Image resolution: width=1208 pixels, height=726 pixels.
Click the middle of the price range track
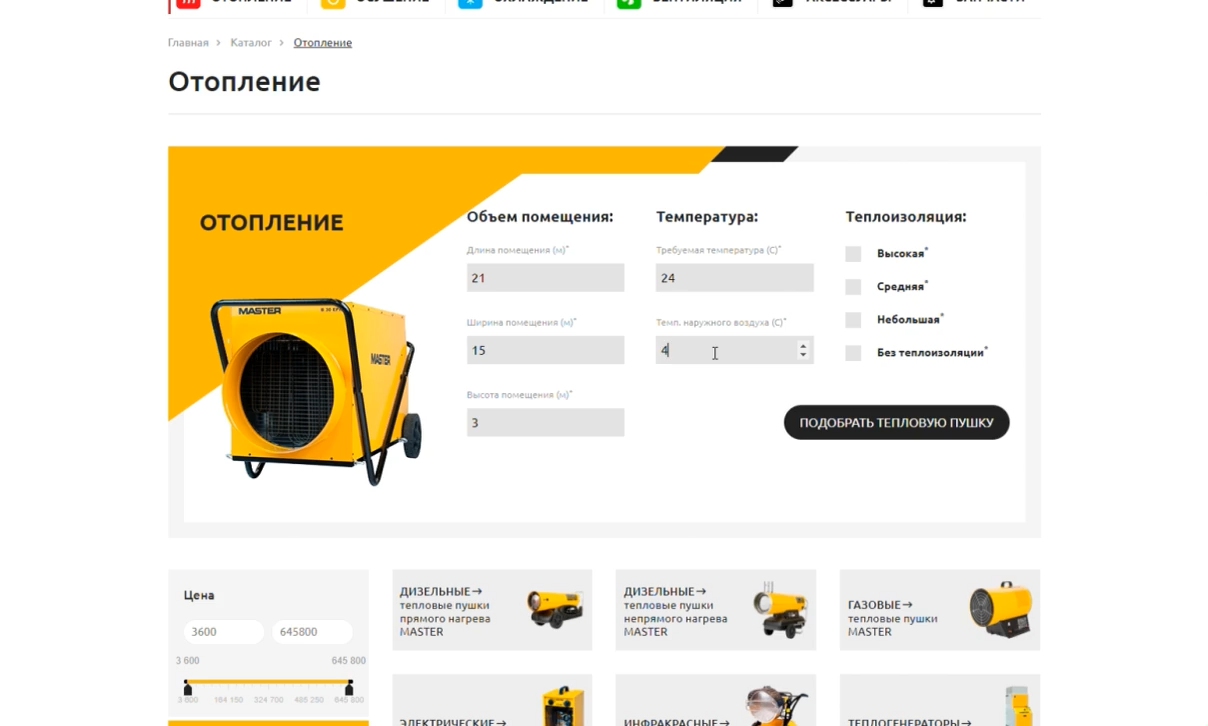(268, 683)
